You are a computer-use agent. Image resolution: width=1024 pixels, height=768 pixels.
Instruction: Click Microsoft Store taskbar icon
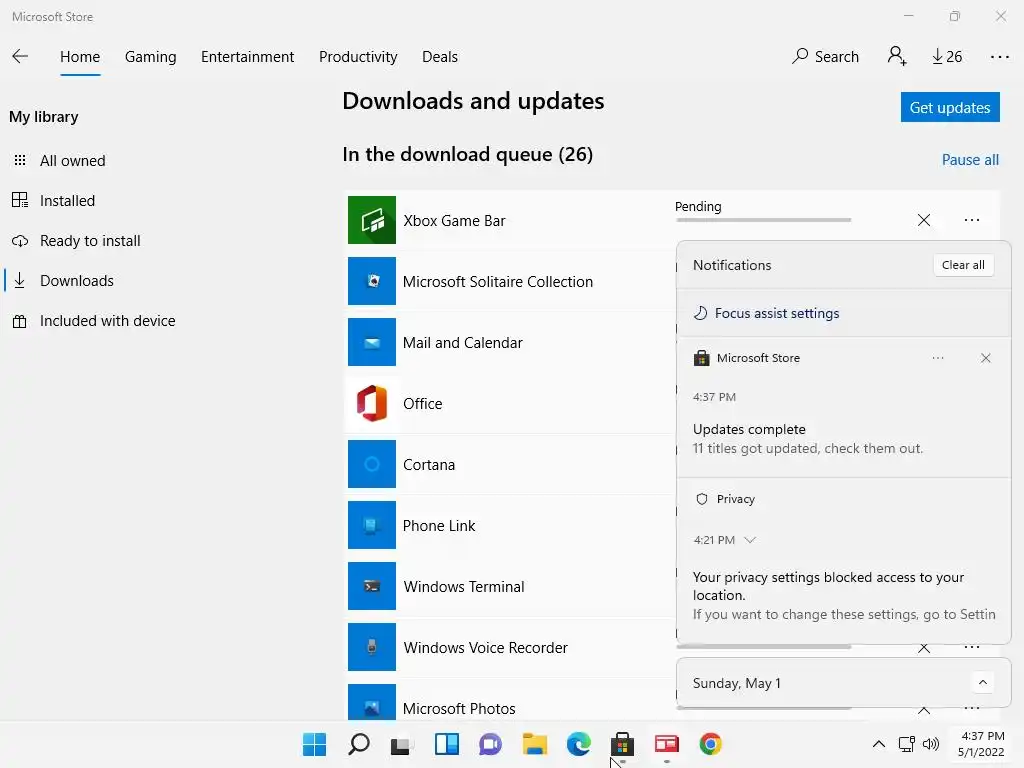point(622,744)
